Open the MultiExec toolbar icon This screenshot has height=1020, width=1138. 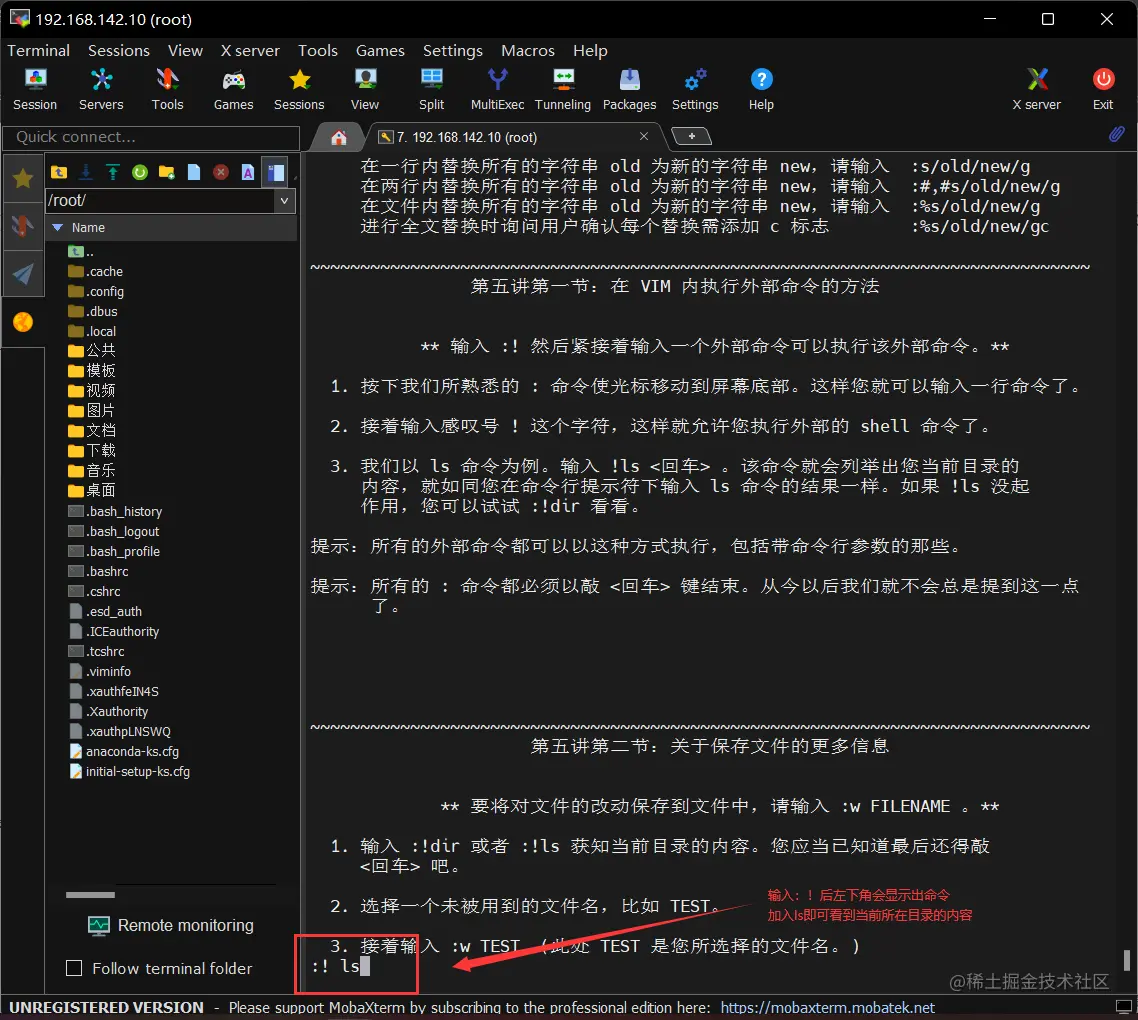497,89
